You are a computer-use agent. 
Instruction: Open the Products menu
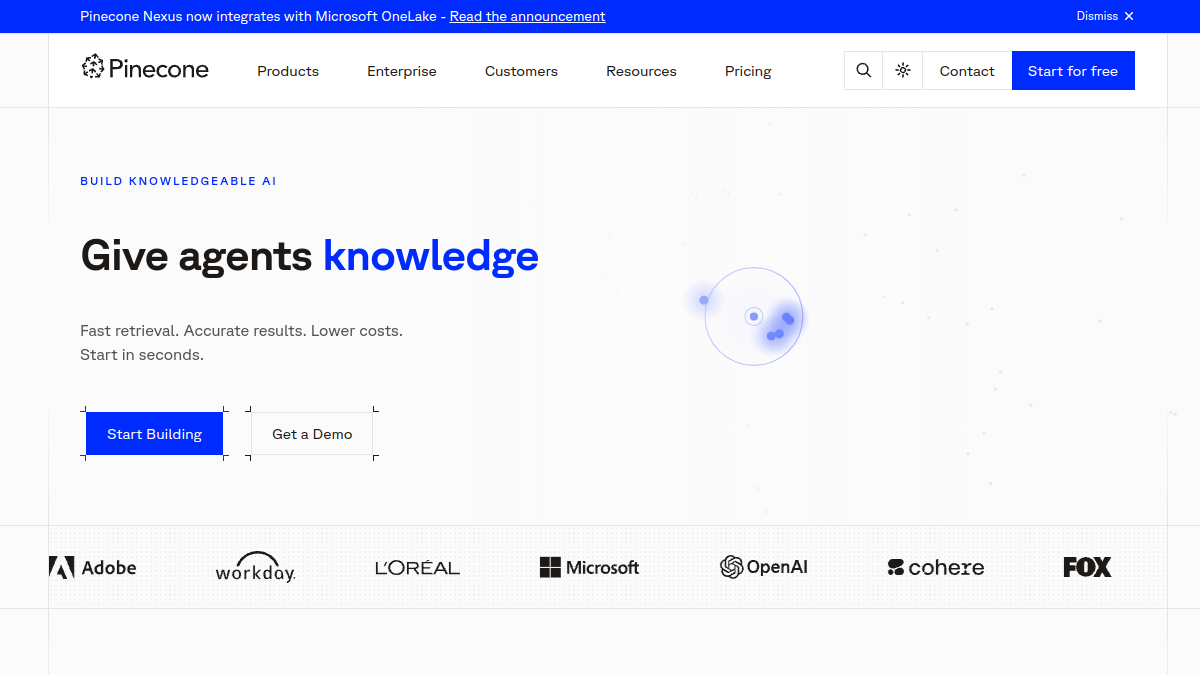(288, 71)
